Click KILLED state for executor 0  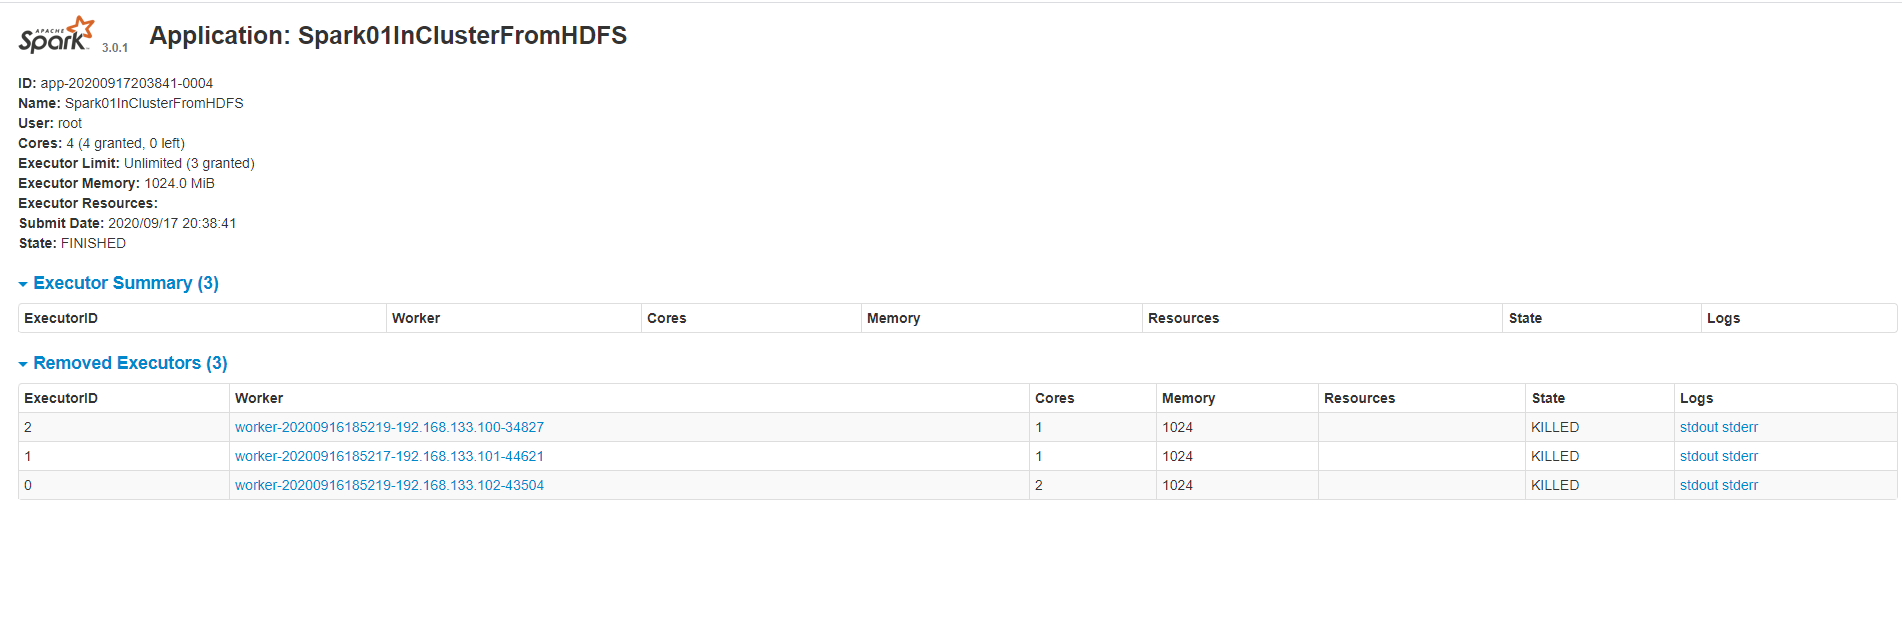1555,485
